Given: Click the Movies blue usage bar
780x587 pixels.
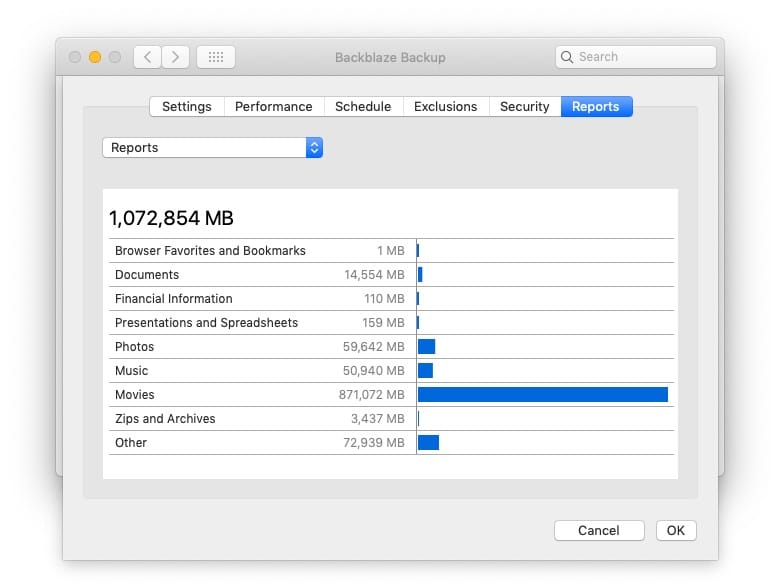Looking at the screenshot, I should (x=542, y=395).
